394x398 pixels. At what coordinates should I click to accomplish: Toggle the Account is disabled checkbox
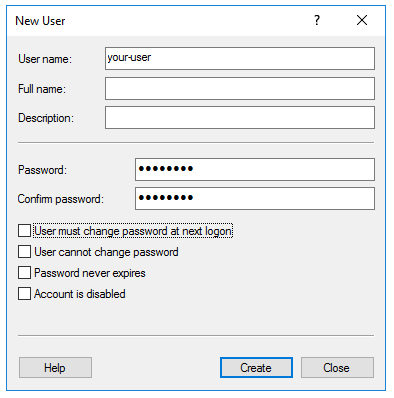pyautogui.click(x=24, y=294)
